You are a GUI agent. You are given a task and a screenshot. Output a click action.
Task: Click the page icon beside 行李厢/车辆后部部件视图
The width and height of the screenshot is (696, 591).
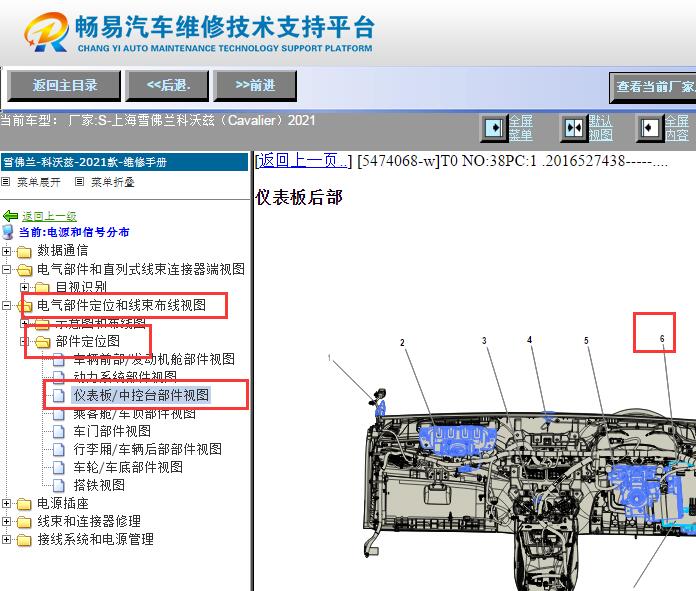[59, 449]
